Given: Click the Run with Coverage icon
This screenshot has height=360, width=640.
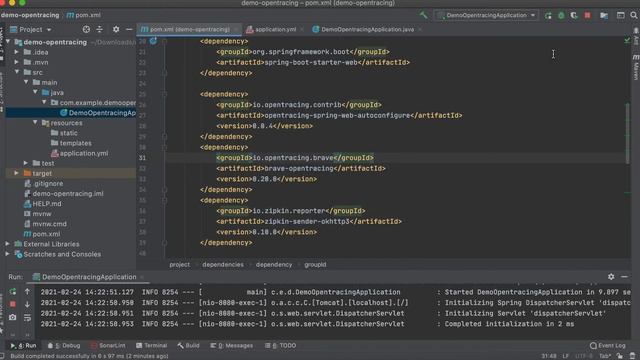Looking at the screenshot, I should tap(574, 16).
